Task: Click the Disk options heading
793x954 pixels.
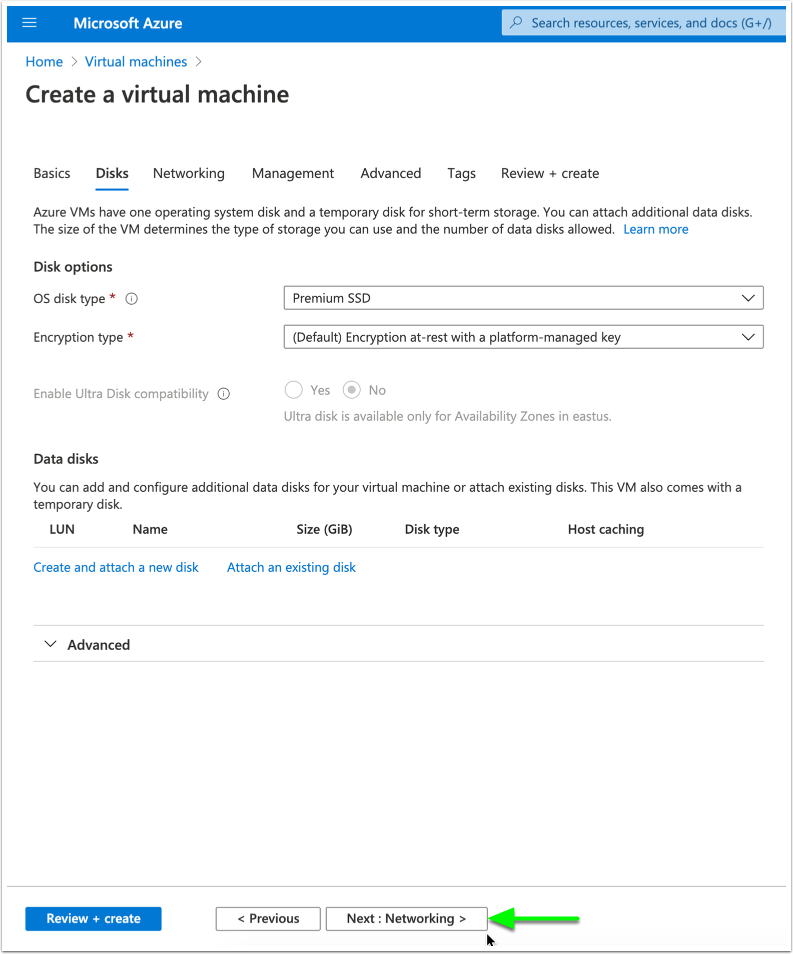Action: point(73,267)
